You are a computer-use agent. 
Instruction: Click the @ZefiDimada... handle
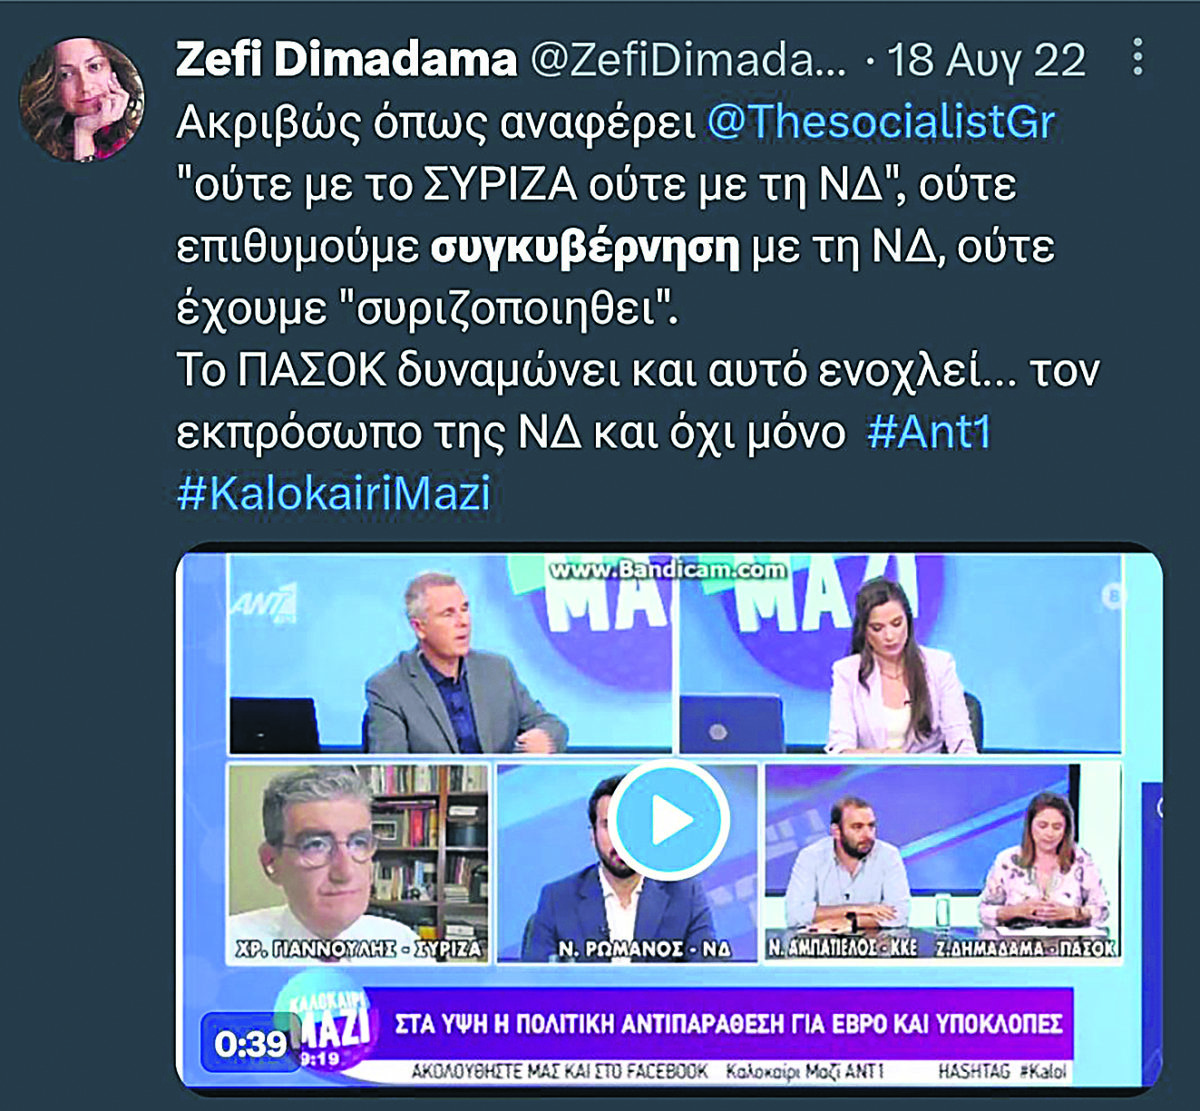coord(687,60)
